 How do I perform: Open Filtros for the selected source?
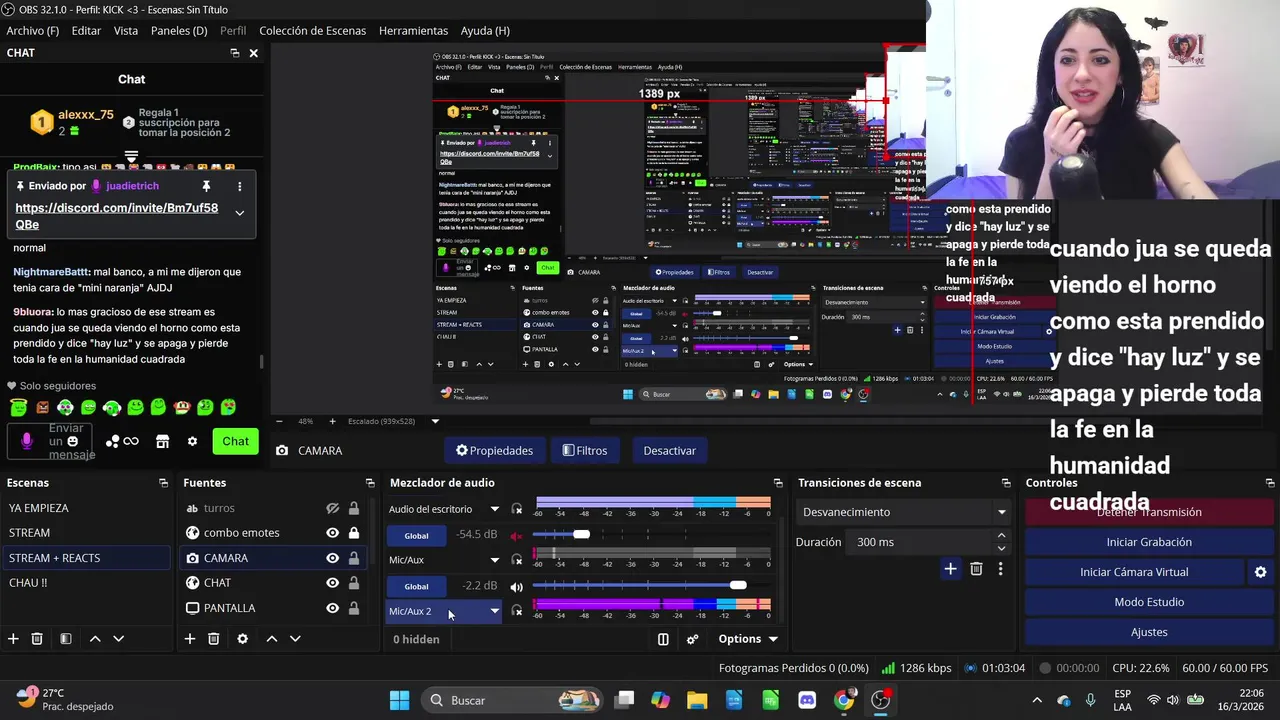(x=585, y=450)
